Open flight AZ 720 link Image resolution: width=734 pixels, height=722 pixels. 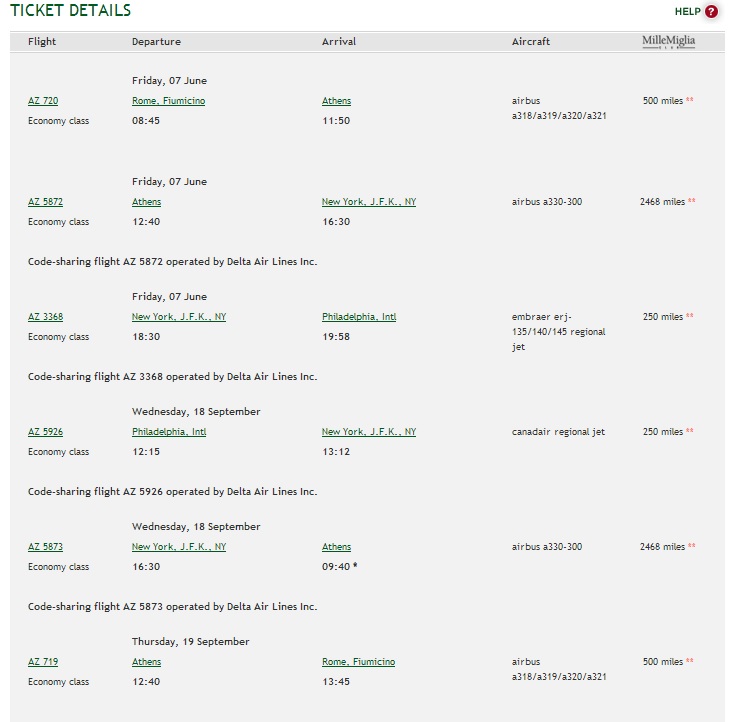click(x=43, y=101)
